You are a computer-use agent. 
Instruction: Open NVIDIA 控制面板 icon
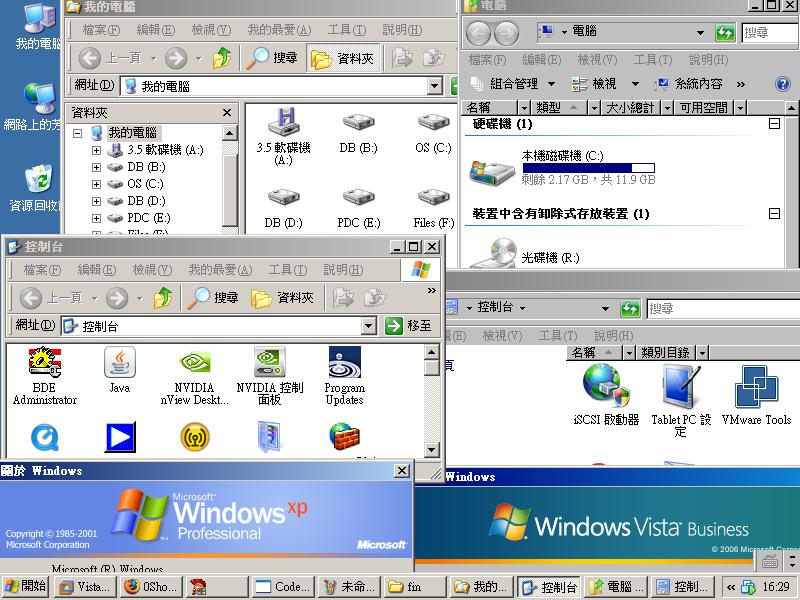coord(269,376)
